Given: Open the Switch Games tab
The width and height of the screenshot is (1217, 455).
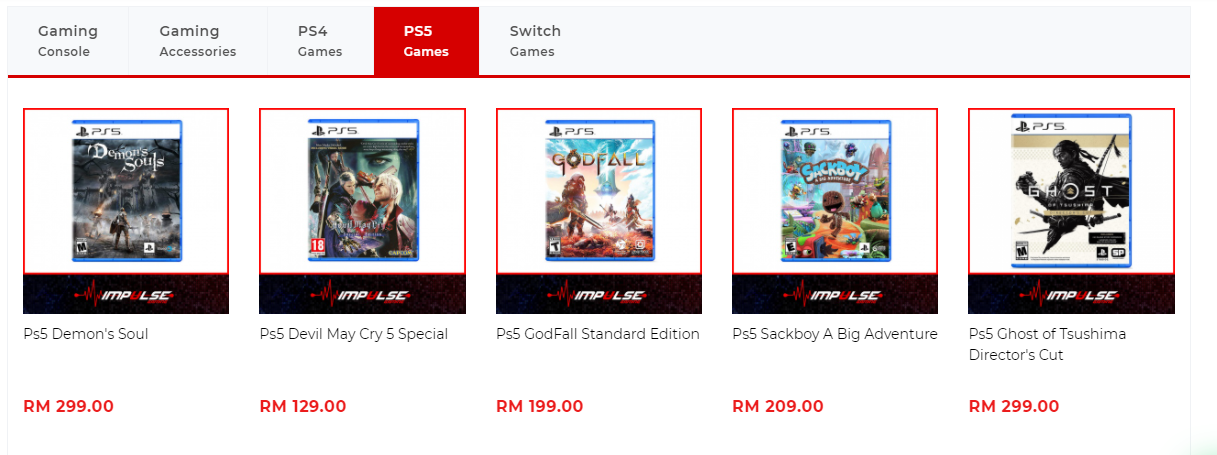Looking at the screenshot, I should coord(535,41).
